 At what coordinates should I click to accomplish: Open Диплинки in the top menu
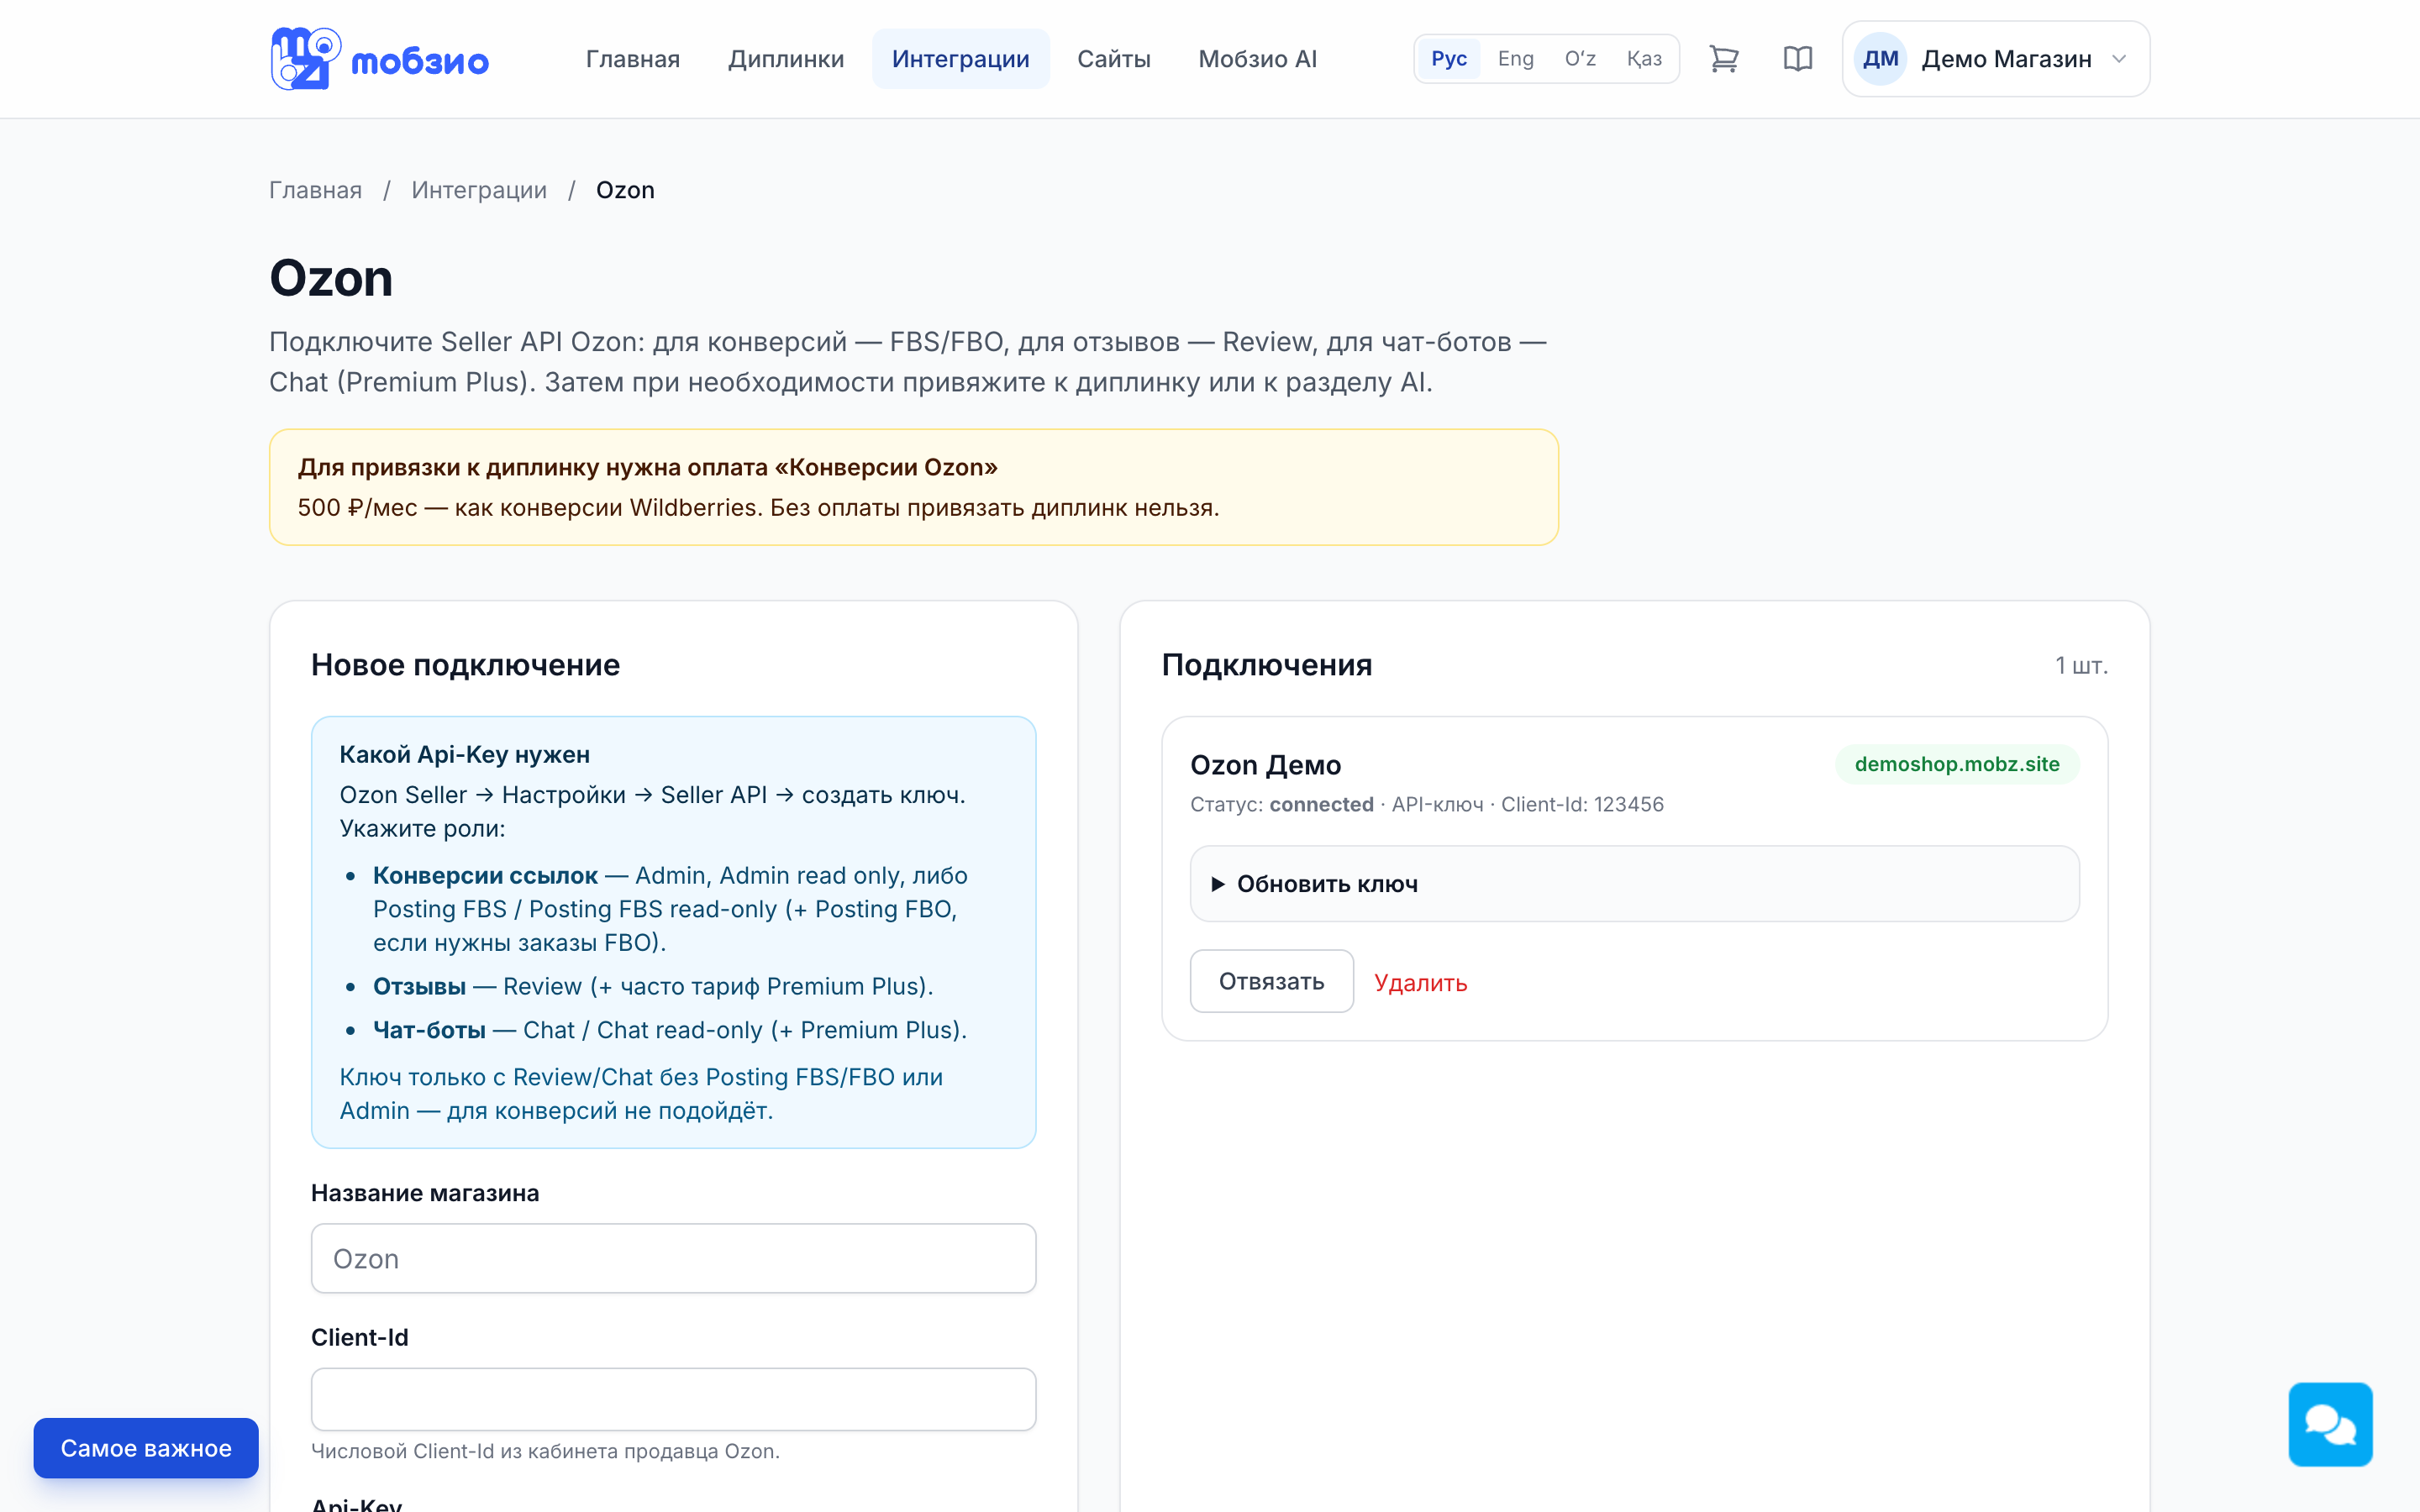786,59
